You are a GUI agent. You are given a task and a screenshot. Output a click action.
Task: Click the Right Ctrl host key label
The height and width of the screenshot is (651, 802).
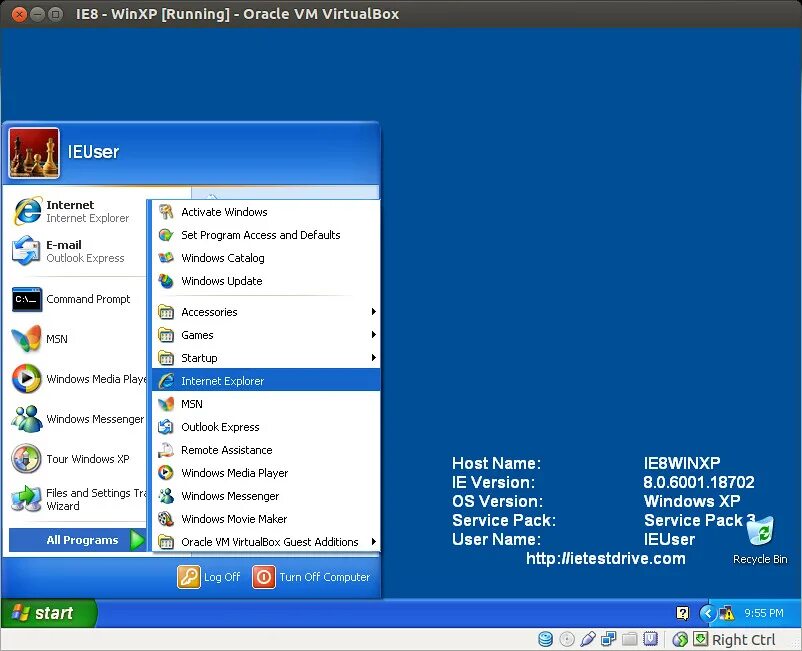[x=744, y=640]
